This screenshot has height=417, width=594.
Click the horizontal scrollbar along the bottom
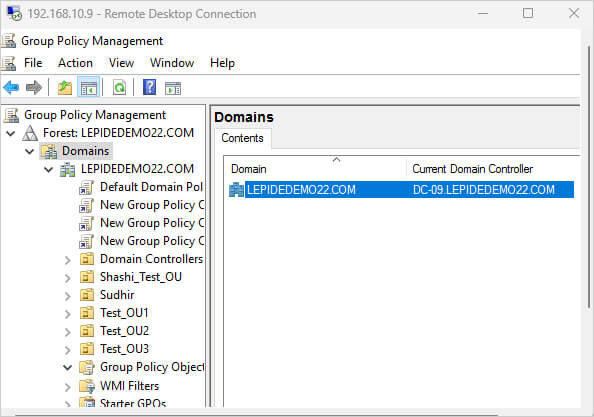256,415
